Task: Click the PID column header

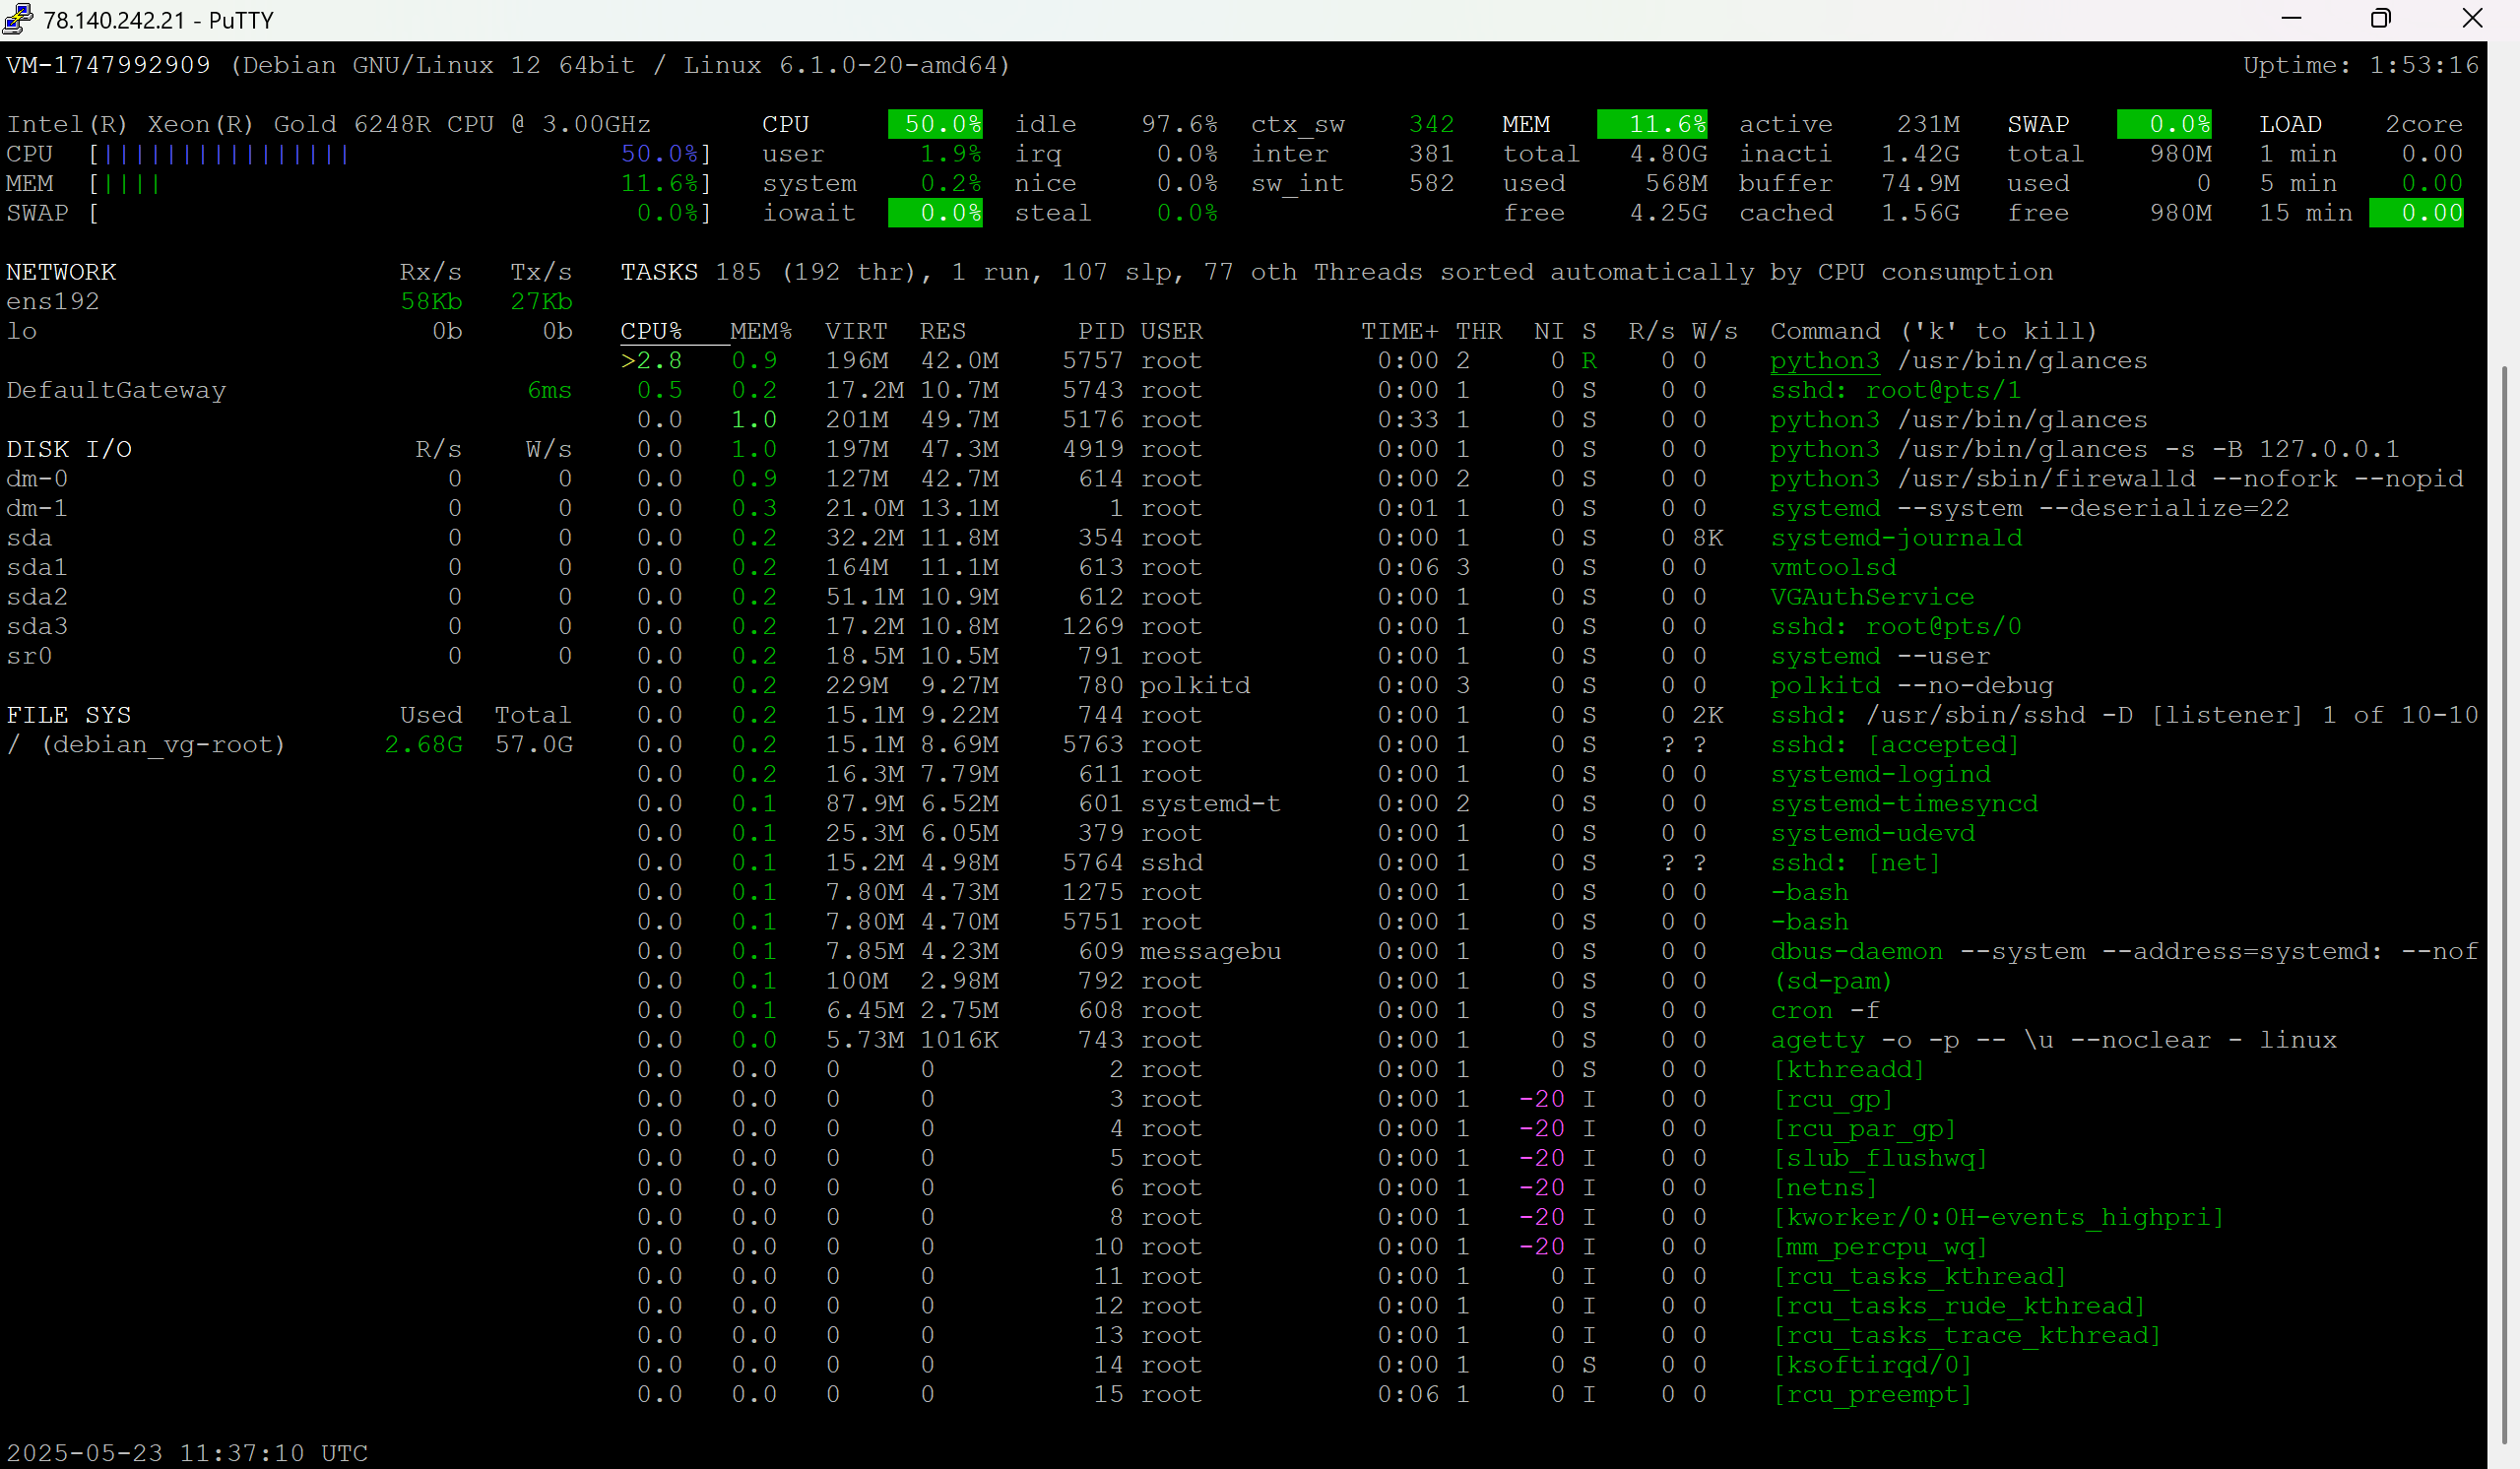Action: 1101,331
